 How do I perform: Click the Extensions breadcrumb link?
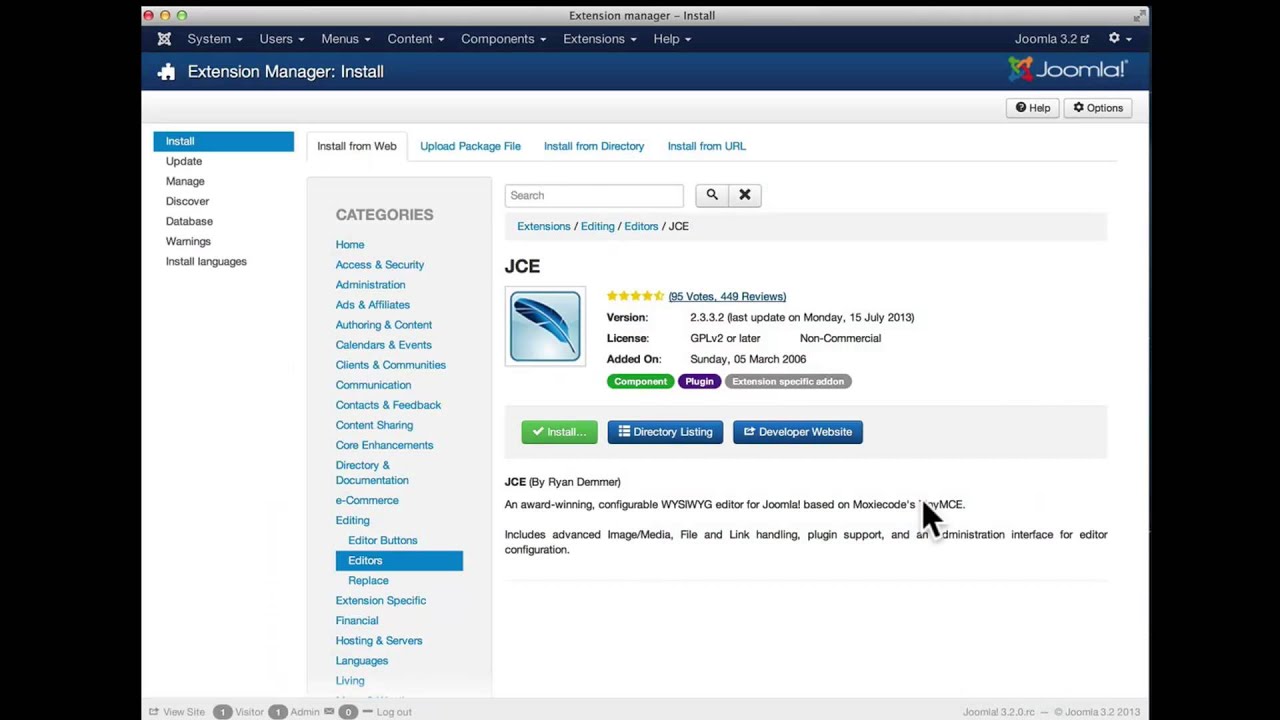pos(544,226)
